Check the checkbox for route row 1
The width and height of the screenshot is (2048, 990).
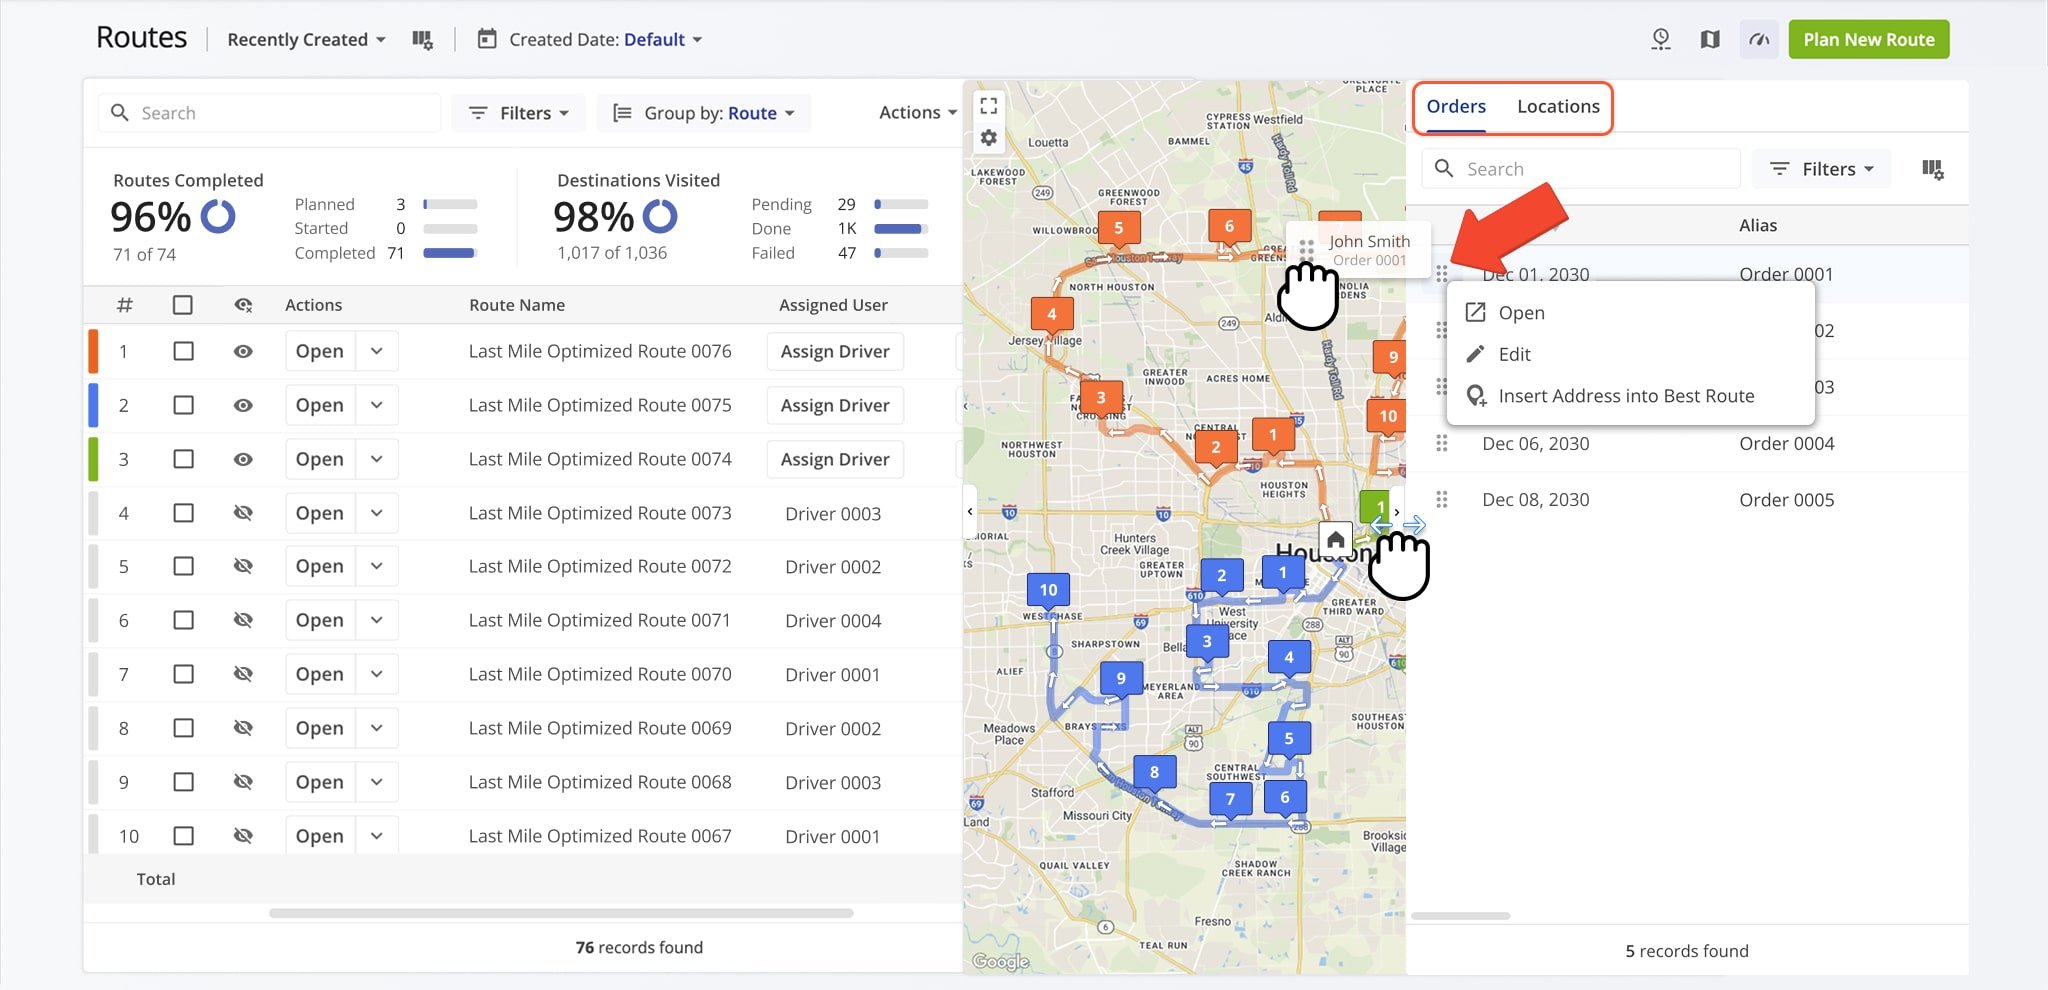click(x=183, y=351)
